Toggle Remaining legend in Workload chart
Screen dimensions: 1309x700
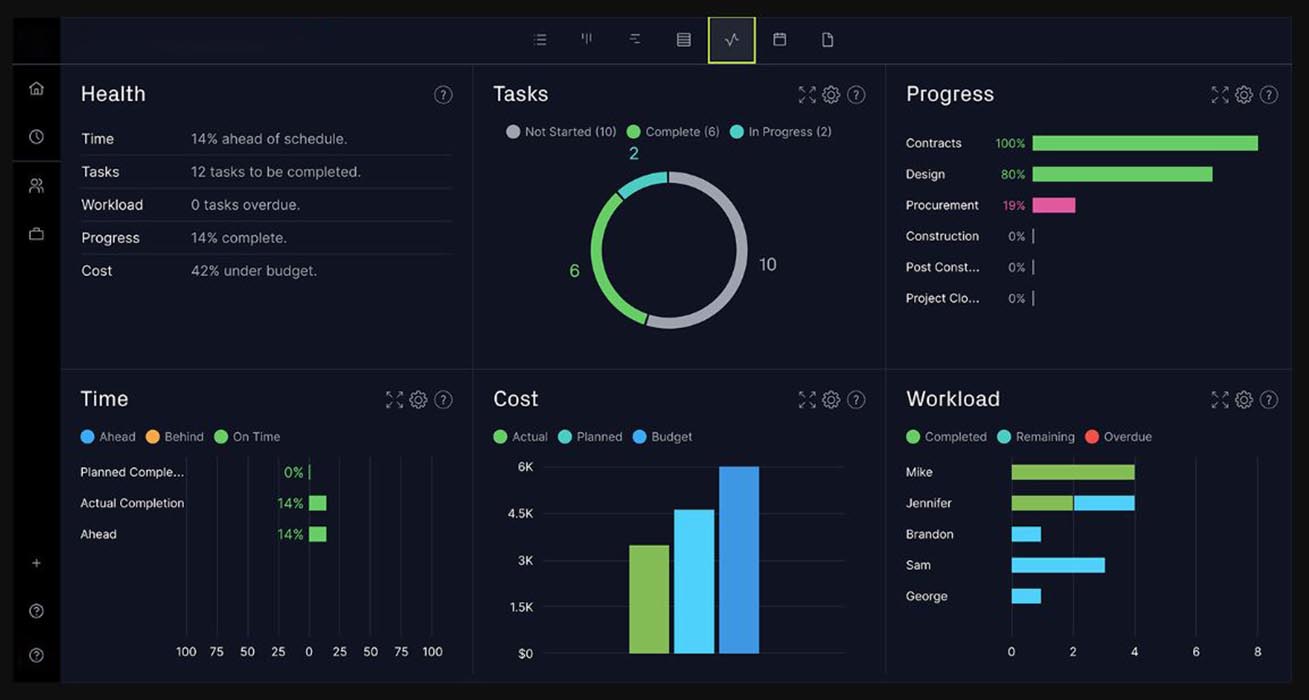point(1036,437)
